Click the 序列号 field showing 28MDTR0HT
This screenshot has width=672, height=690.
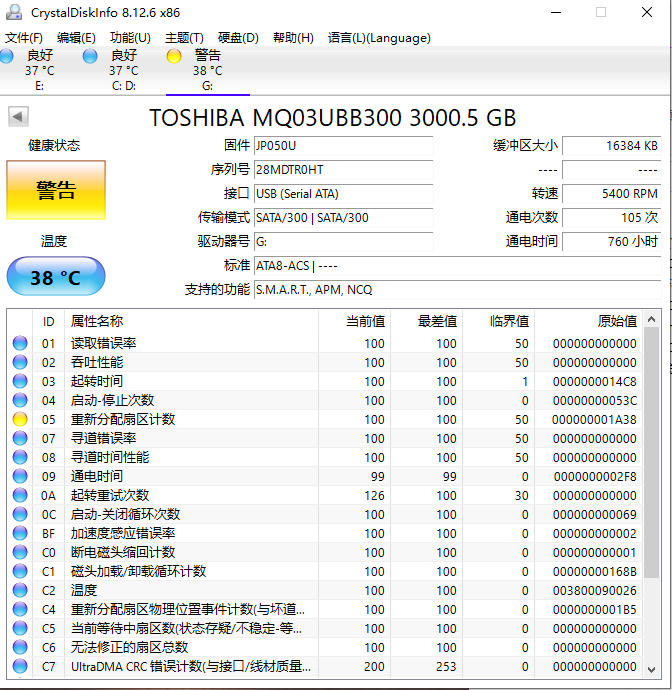coord(343,170)
